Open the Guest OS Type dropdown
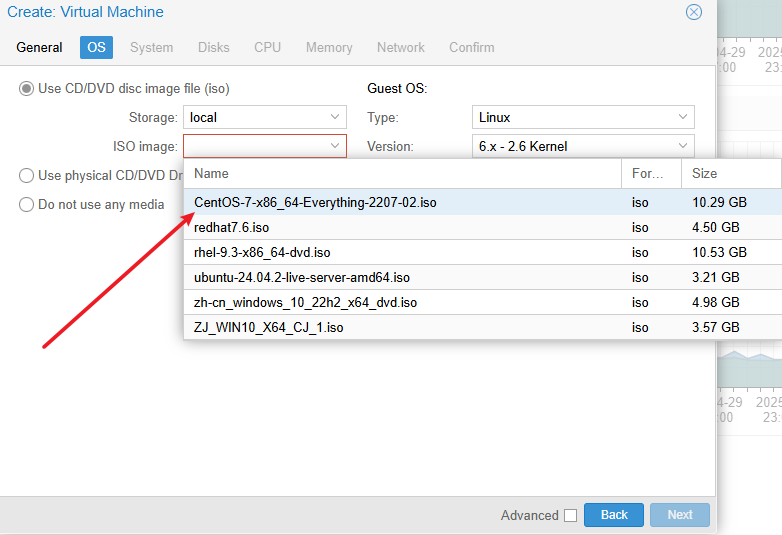 [x=683, y=117]
